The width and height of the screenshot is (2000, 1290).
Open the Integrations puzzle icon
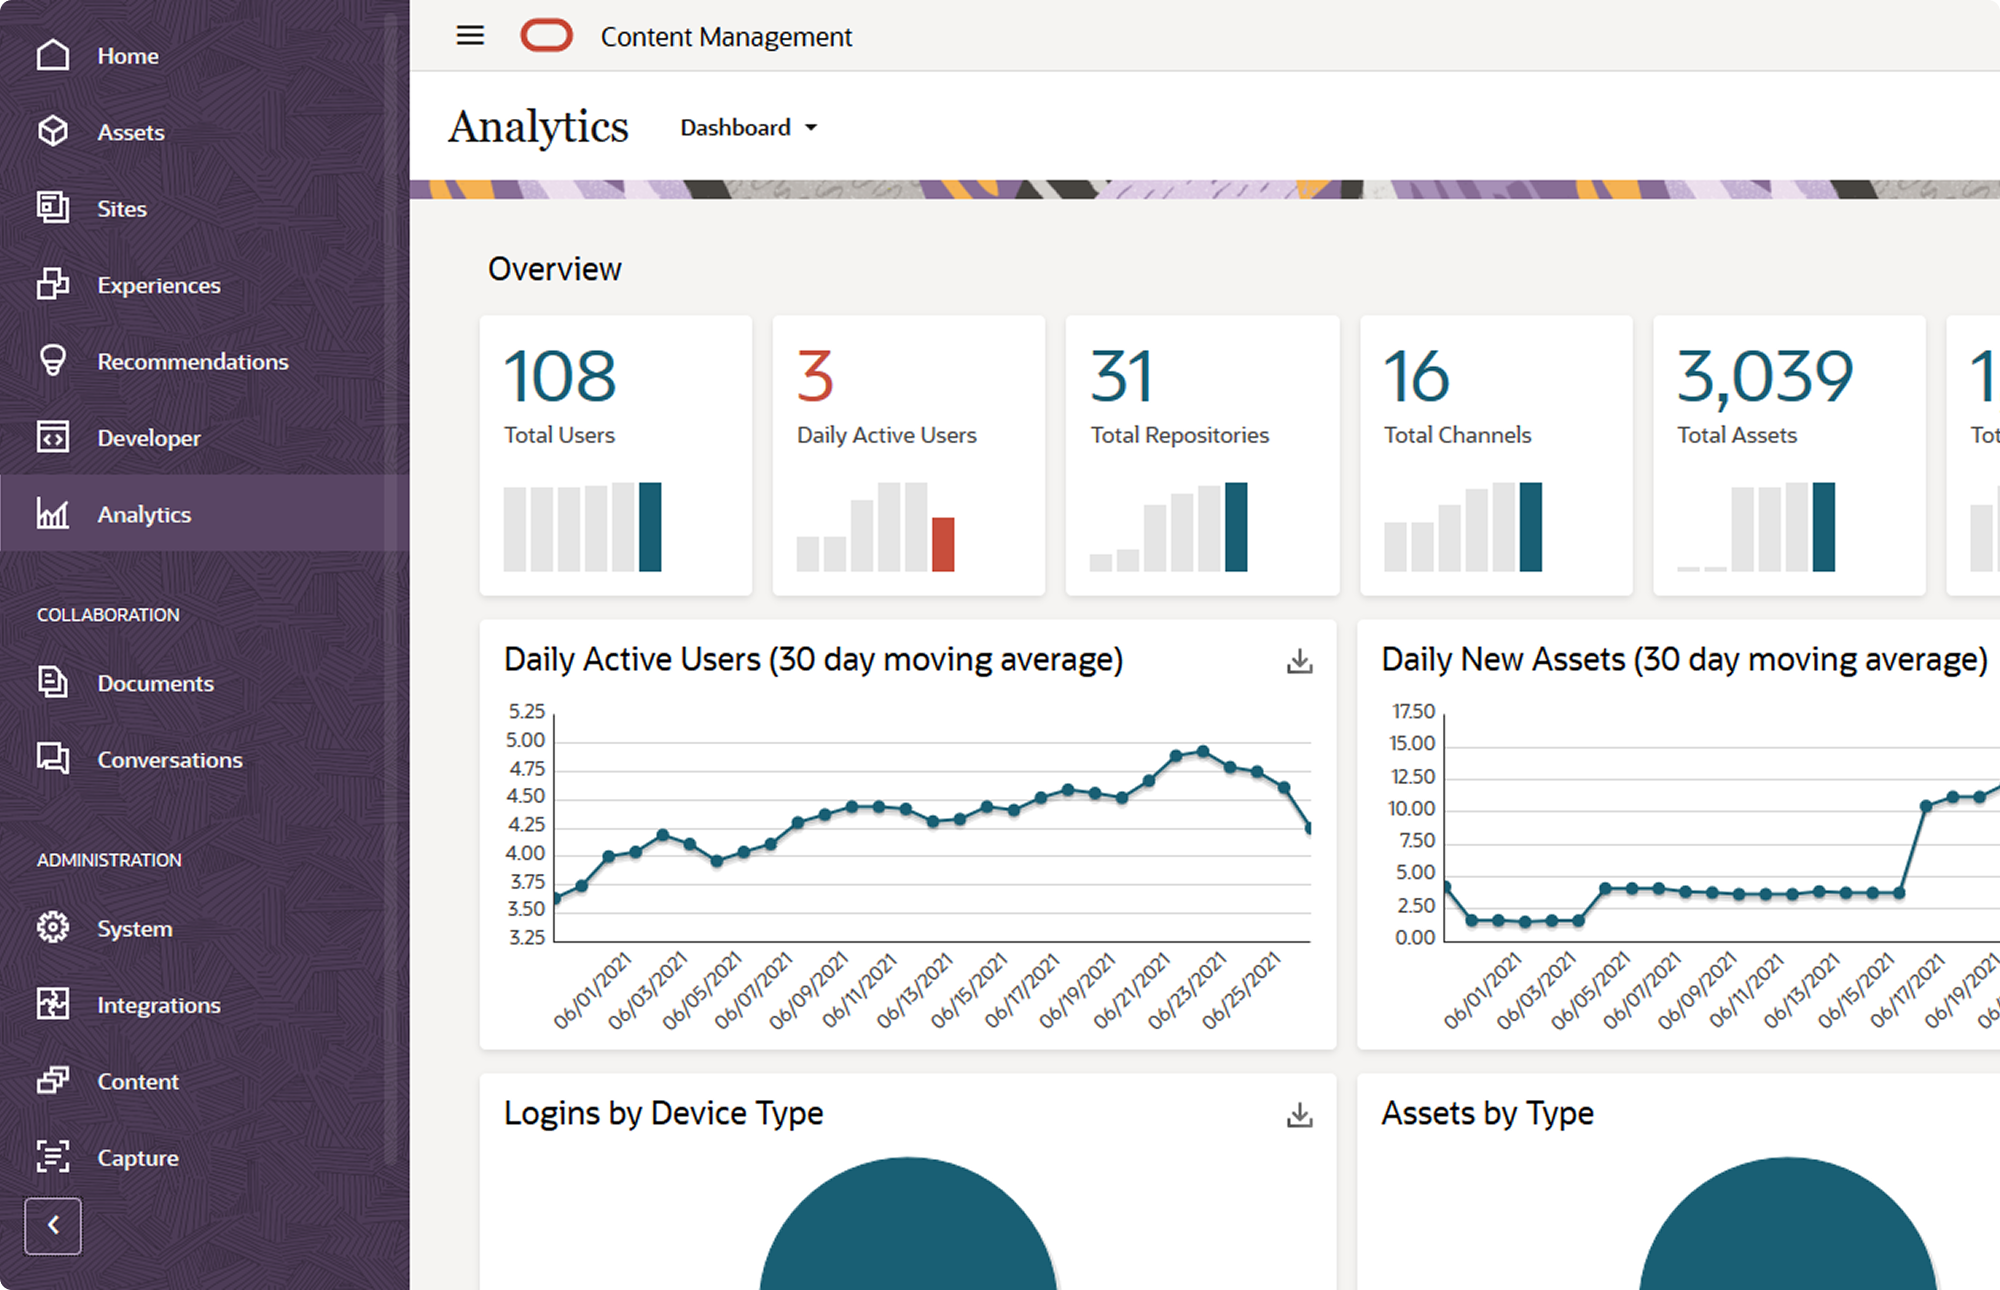coord(53,1004)
